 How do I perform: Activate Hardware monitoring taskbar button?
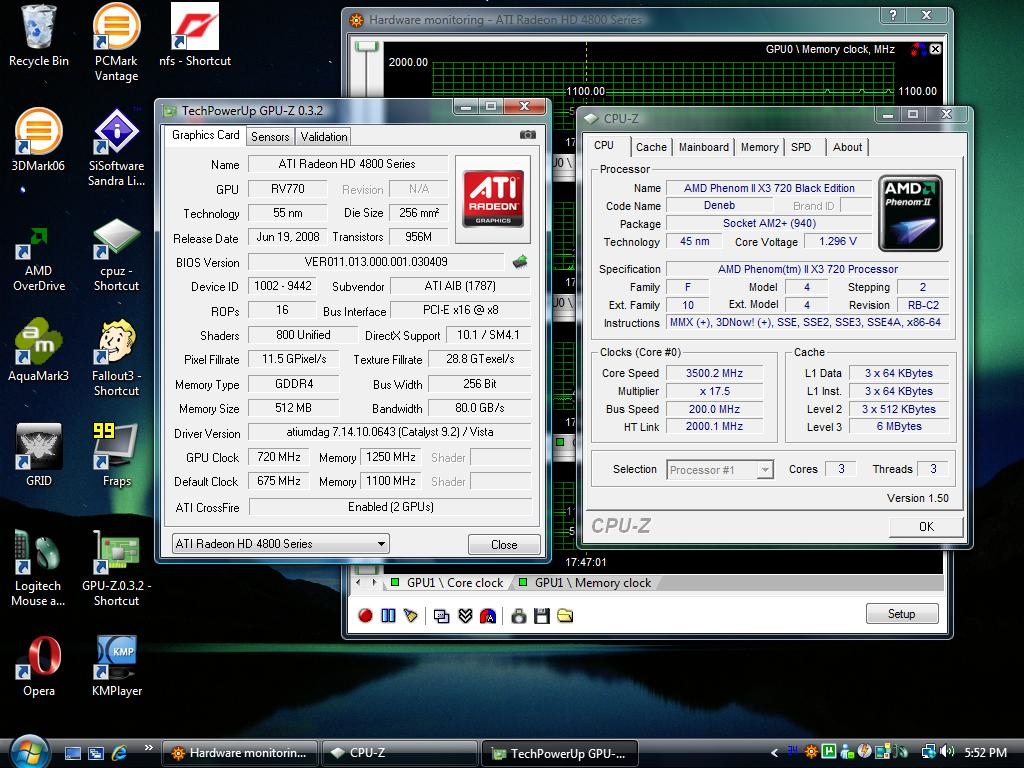pyautogui.click(x=239, y=753)
